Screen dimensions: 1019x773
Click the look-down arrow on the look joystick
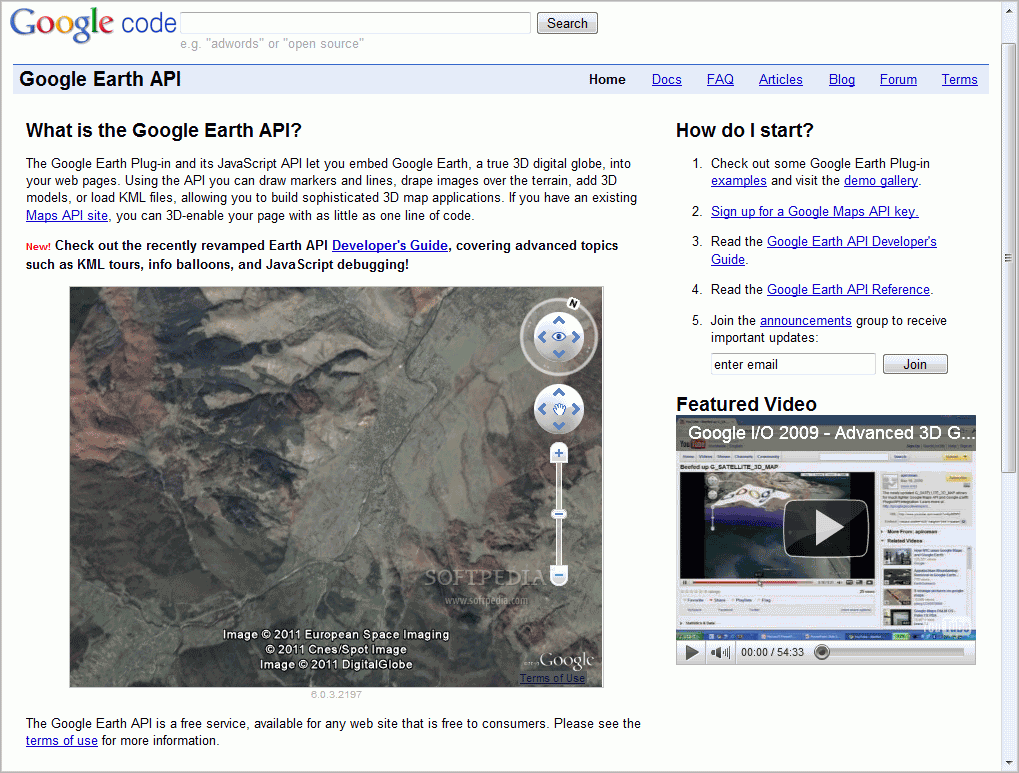(559, 354)
